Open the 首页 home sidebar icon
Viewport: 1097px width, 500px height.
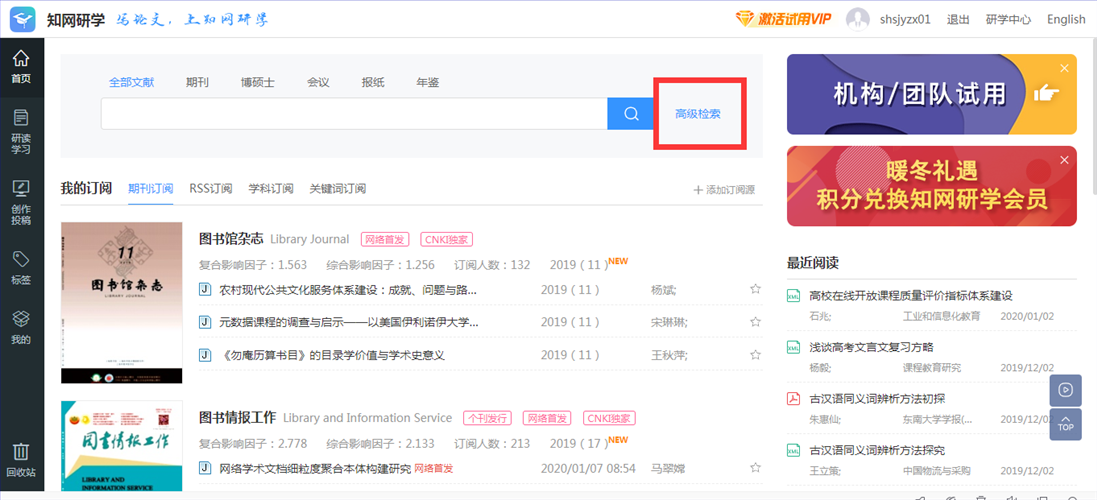(x=22, y=66)
